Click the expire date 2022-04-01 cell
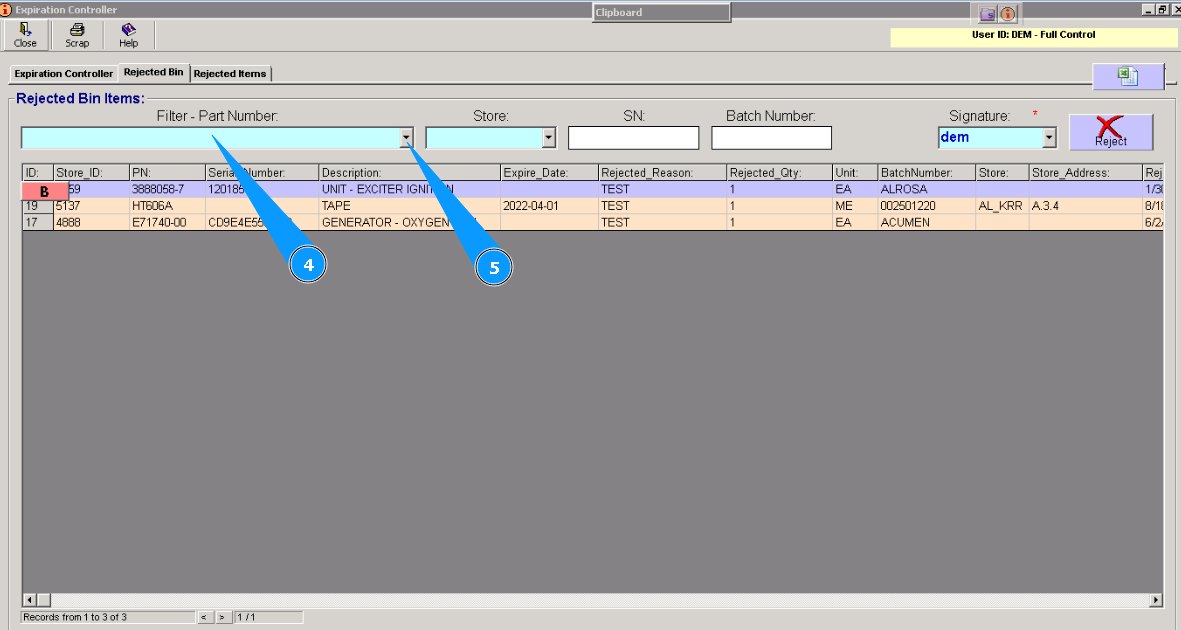The width and height of the screenshot is (1181, 630). tap(550, 206)
